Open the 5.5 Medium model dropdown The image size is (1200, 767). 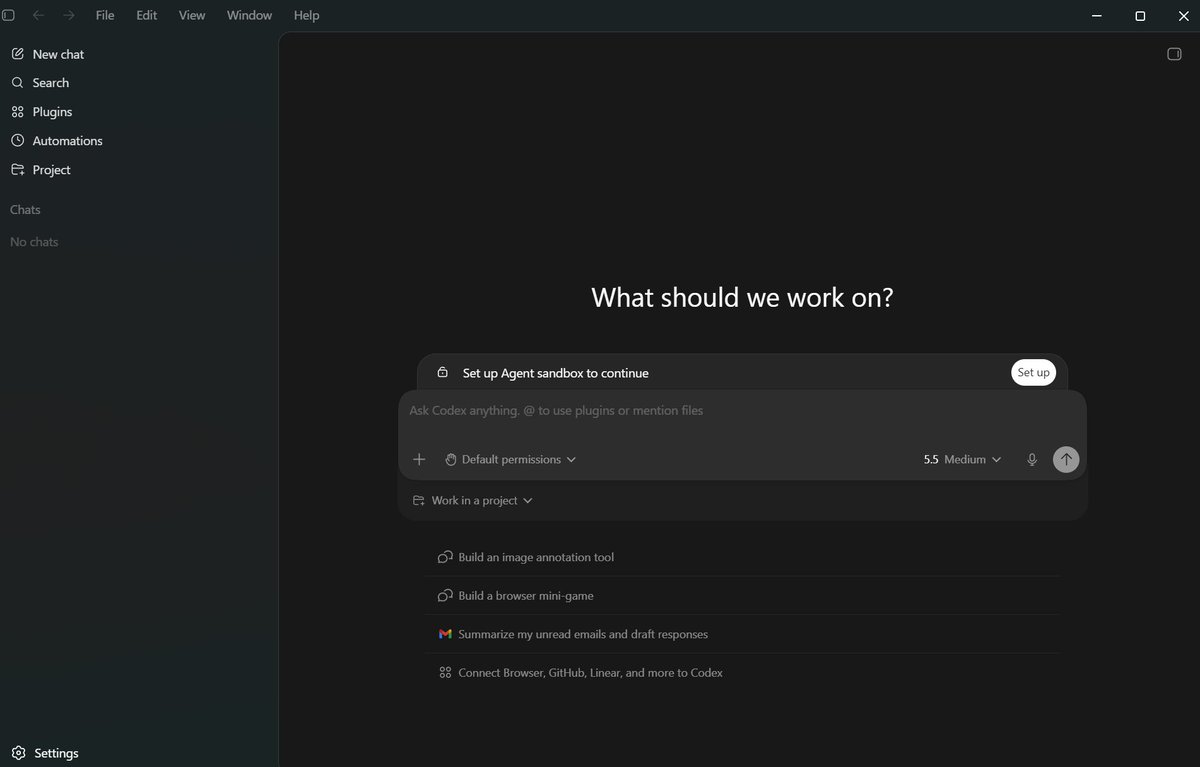(962, 459)
